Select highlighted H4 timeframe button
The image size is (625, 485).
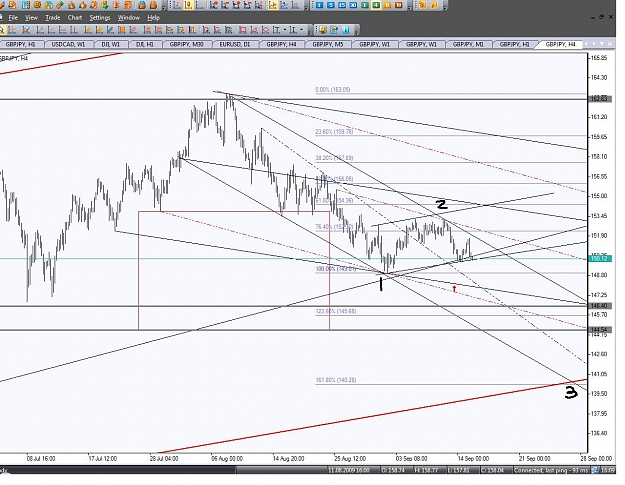(376, 5)
